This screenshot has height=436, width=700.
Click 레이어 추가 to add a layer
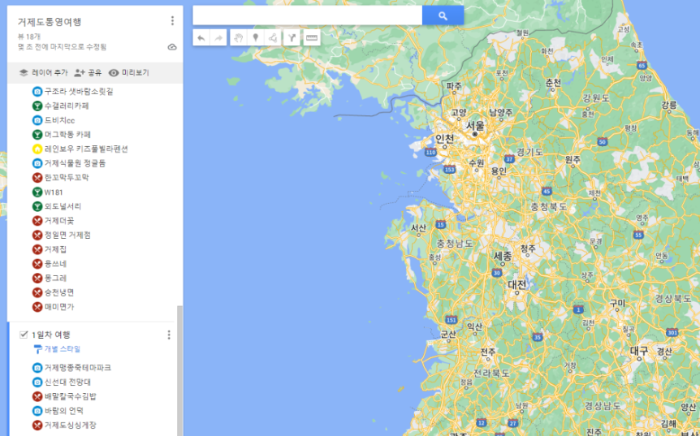(43, 73)
